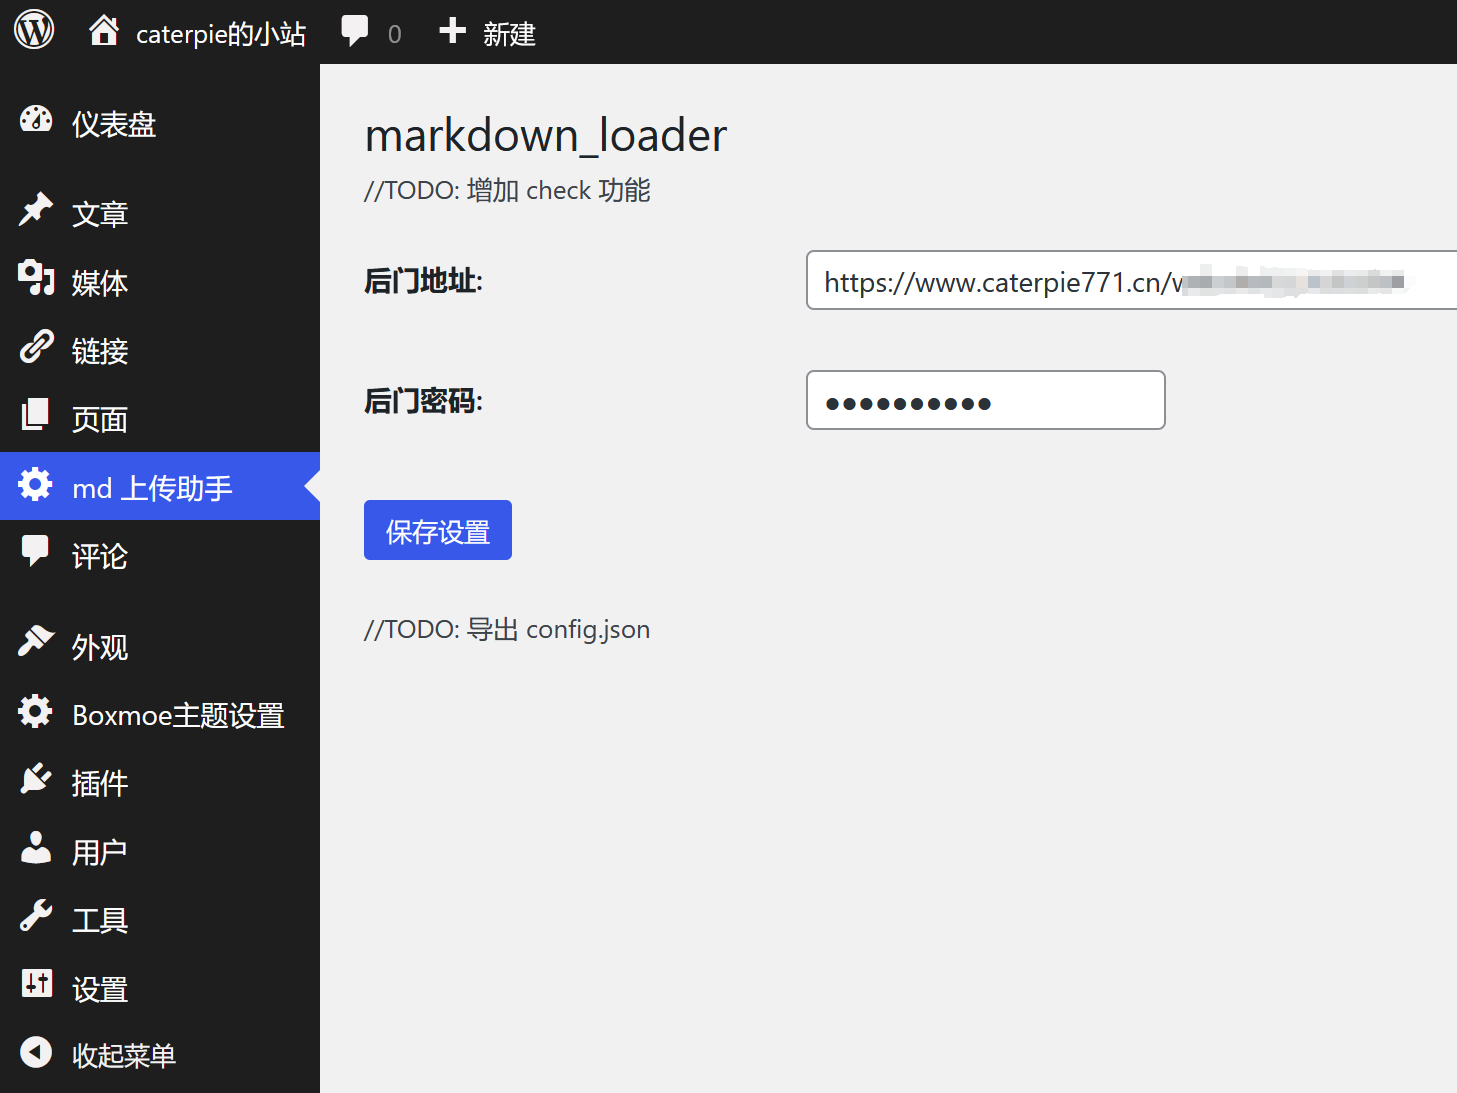The height and width of the screenshot is (1093, 1457).
Task: Click the 后门地址: label
Action: pyautogui.click(x=423, y=282)
